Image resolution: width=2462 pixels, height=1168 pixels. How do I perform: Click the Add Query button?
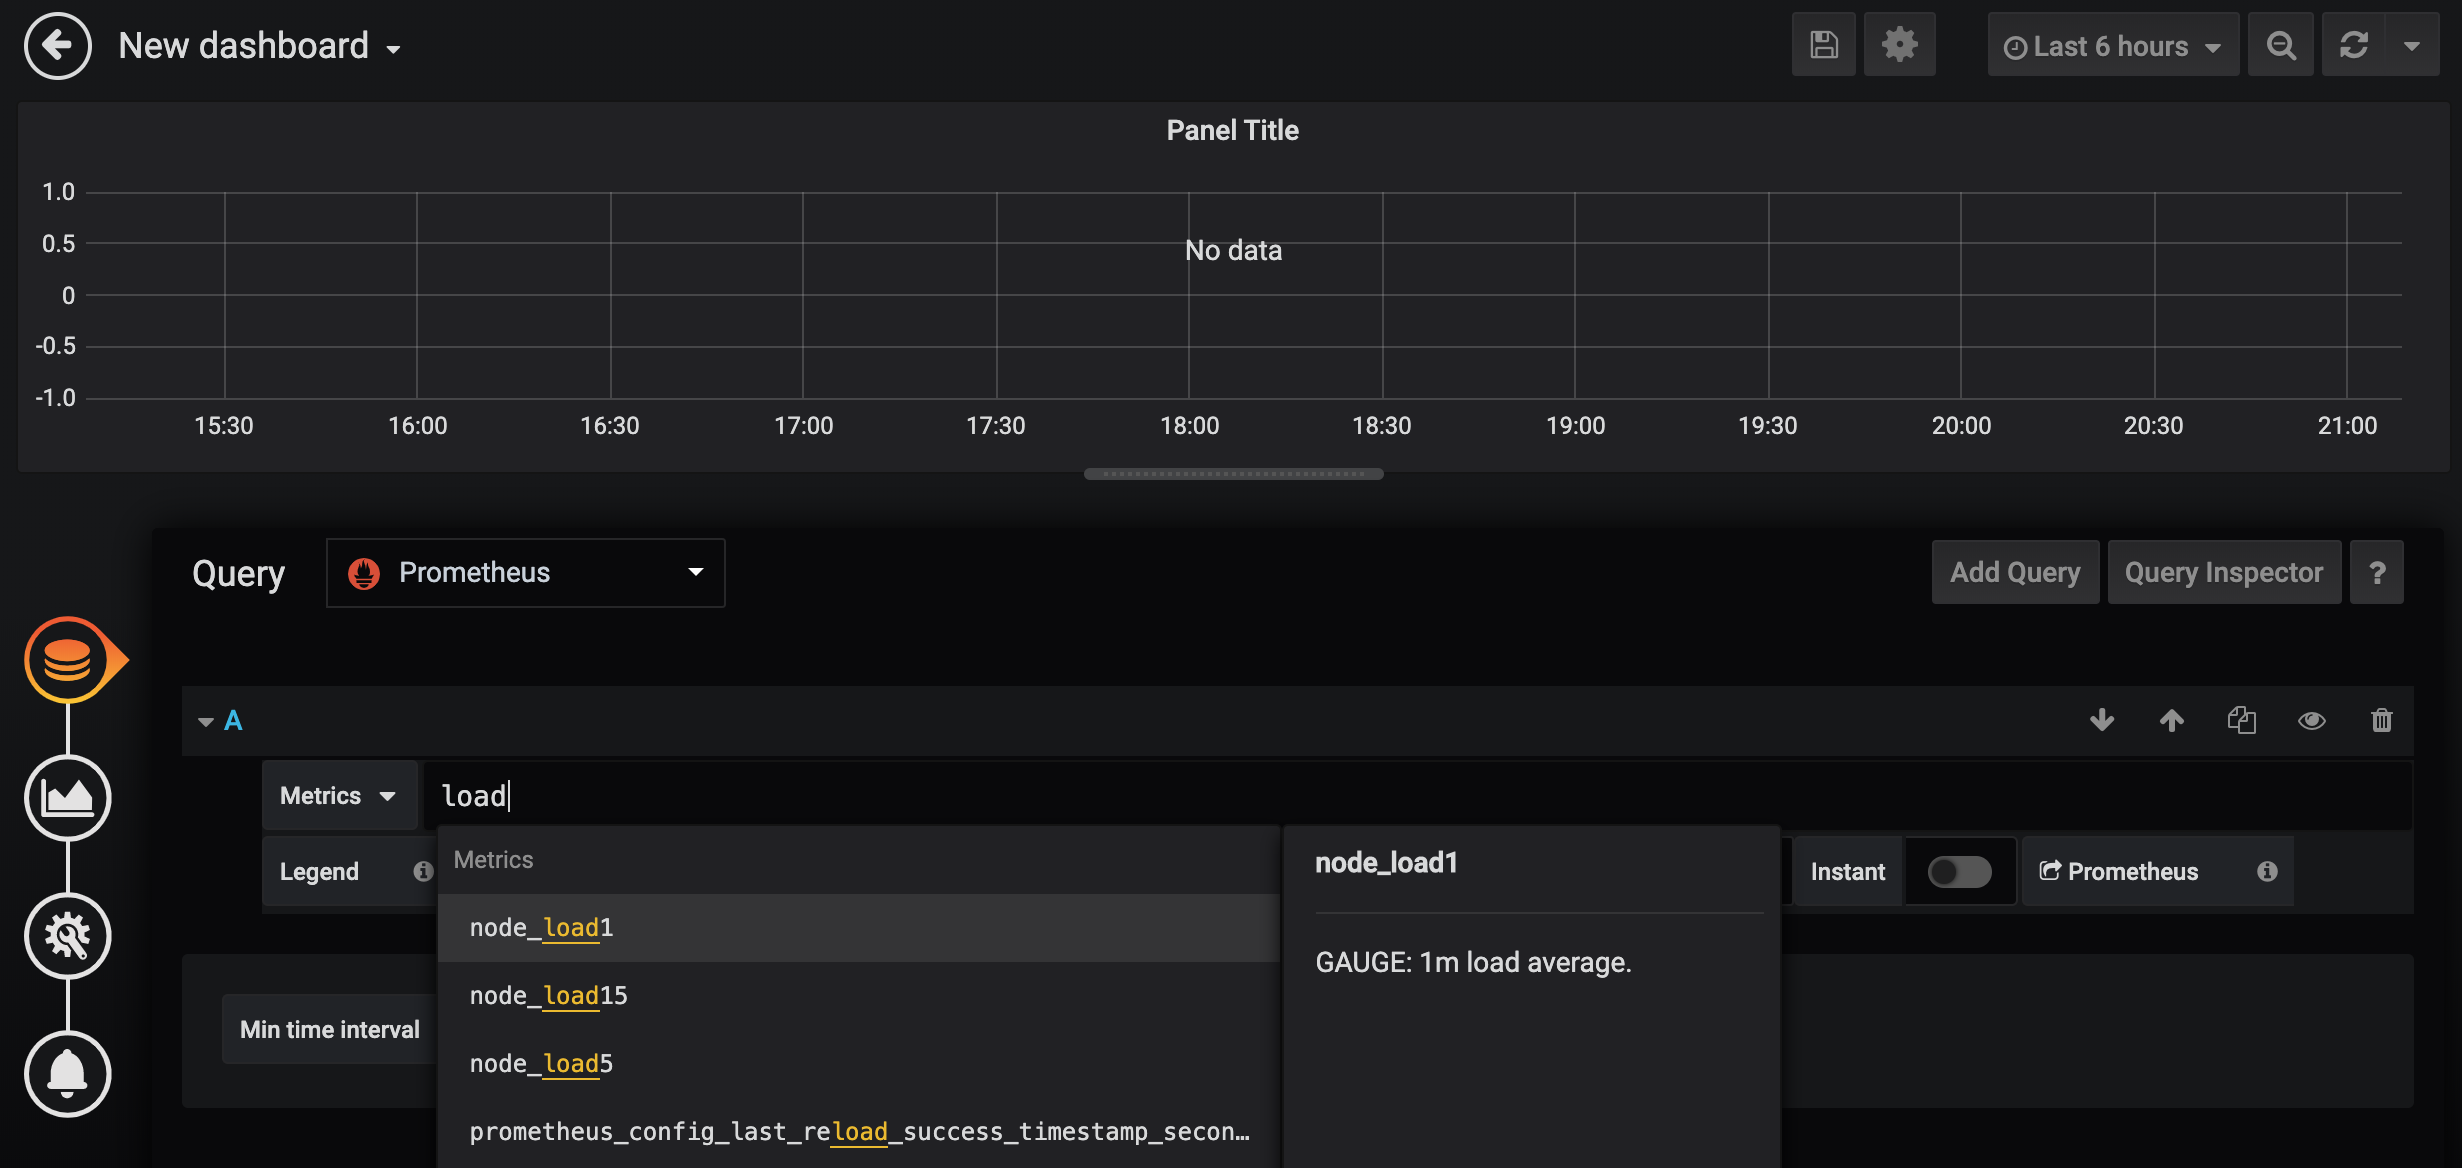pos(2015,571)
